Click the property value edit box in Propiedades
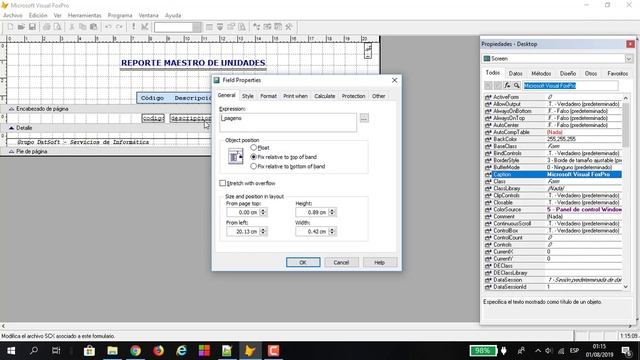The height and width of the screenshot is (360, 640). (x=570, y=86)
